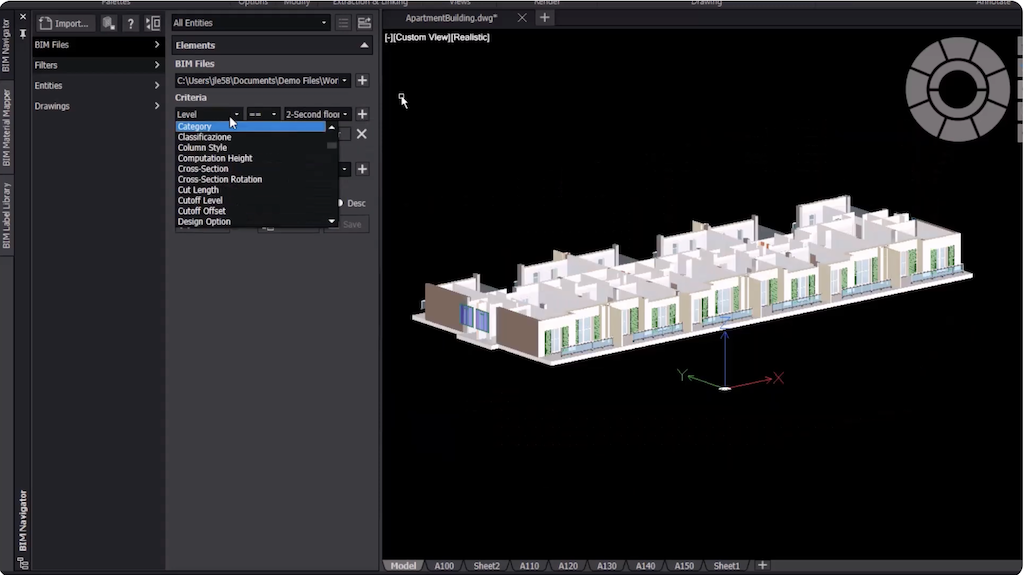The width and height of the screenshot is (1024, 575).
Task: Close the ApartmentBuilding.dwg tab
Action: point(522,18)
